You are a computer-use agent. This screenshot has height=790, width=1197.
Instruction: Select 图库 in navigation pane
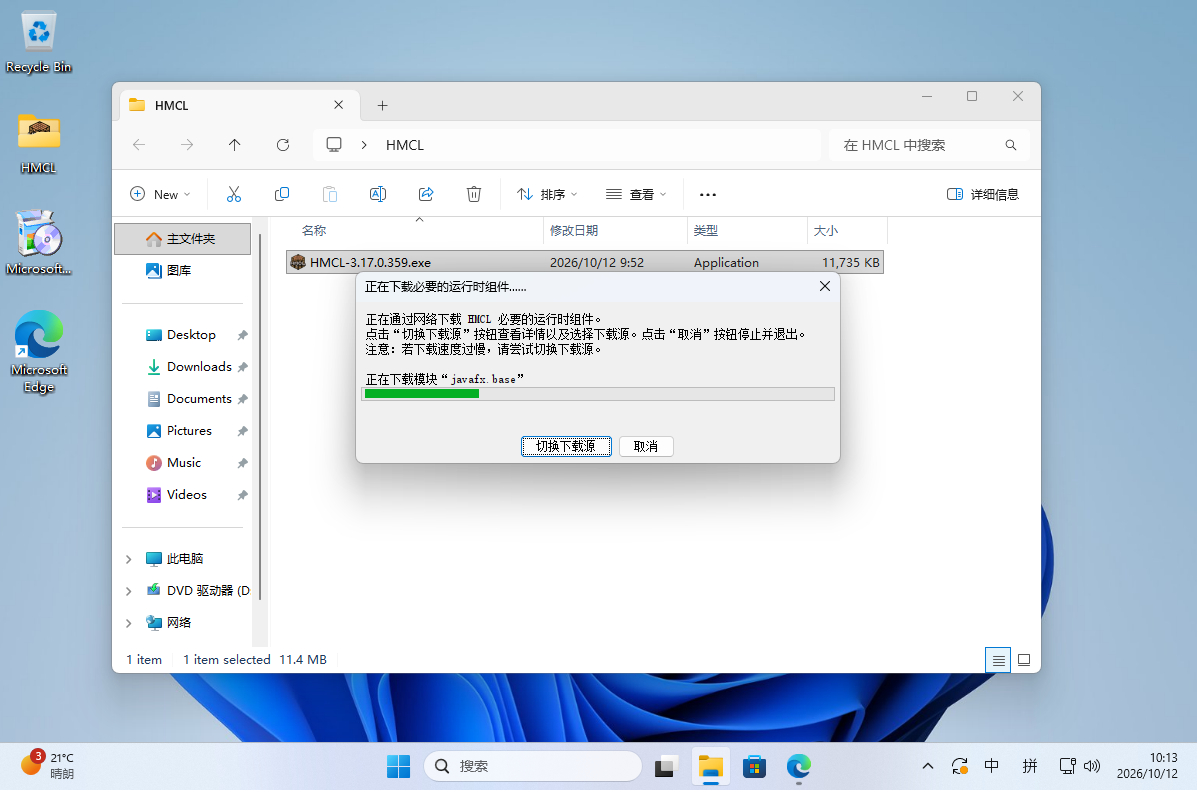tap(182, 270)
